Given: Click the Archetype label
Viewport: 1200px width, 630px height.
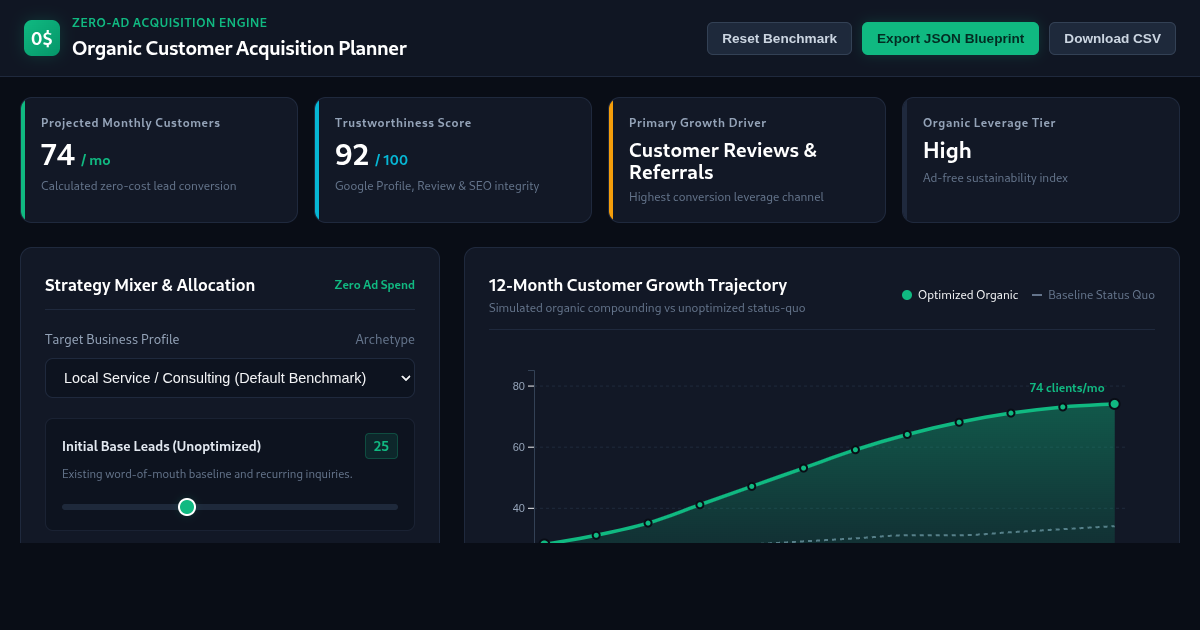Looking at the screenshot, I should [385, 339].
